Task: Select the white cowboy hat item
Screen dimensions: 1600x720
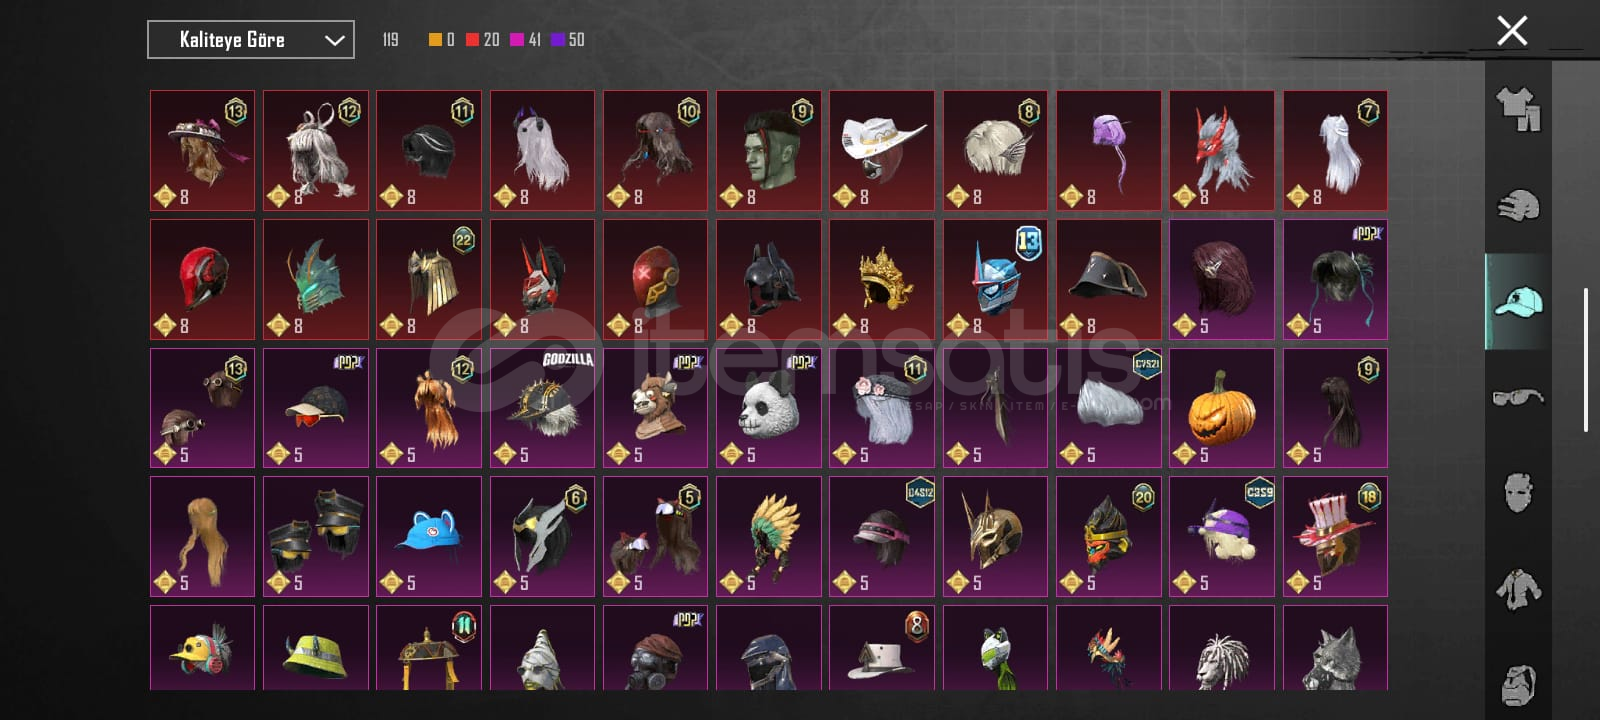Action: [x=882, y=150]
